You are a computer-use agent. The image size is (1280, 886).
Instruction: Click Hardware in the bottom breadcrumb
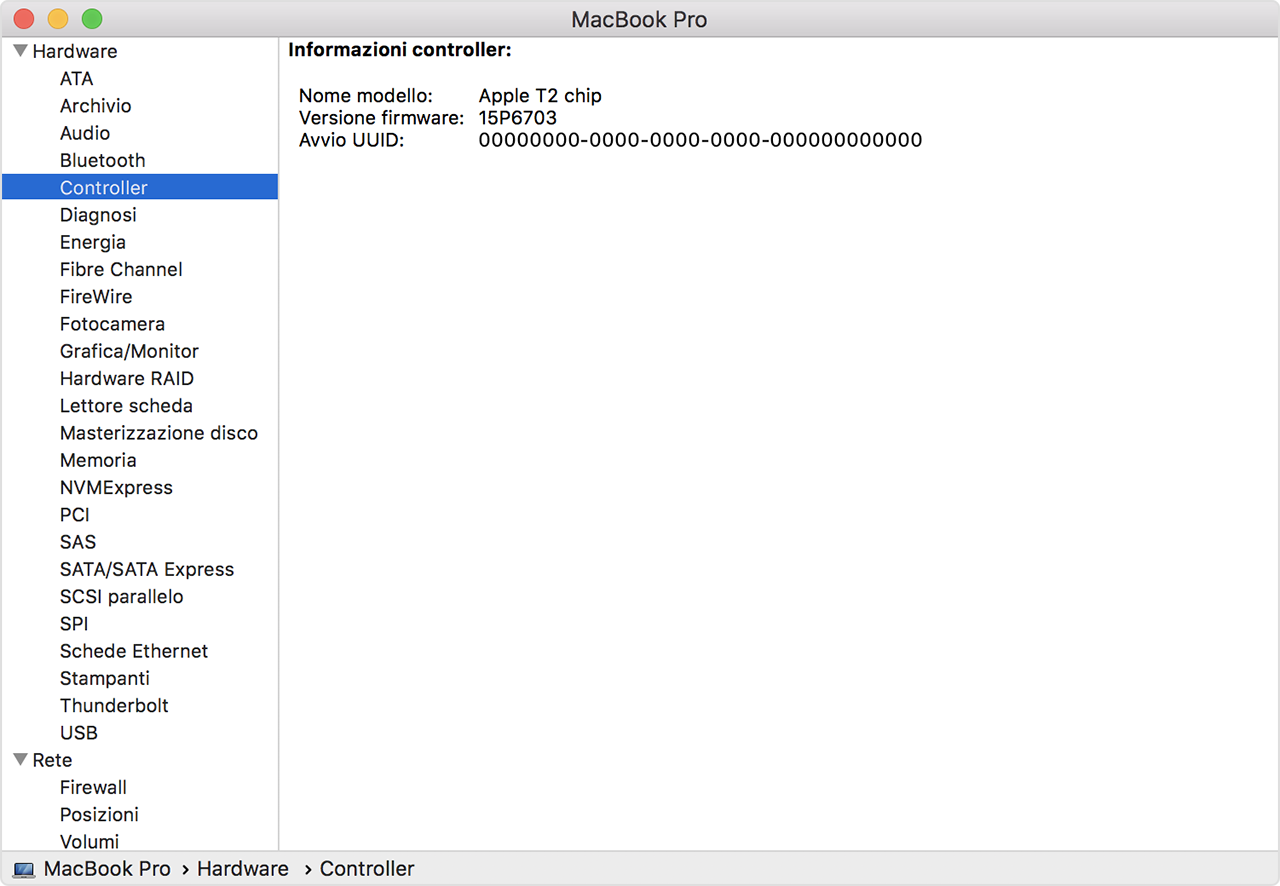[x=242, y=868]
